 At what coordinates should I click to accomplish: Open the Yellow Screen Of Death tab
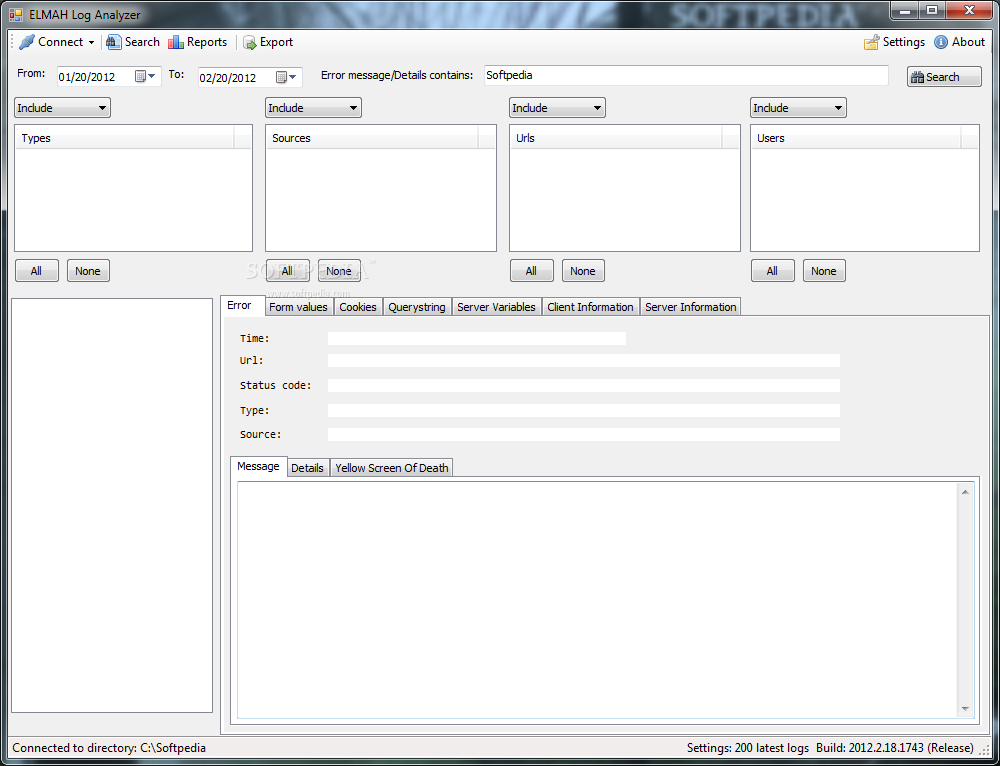pyautogui.click(x=392, y=468)
